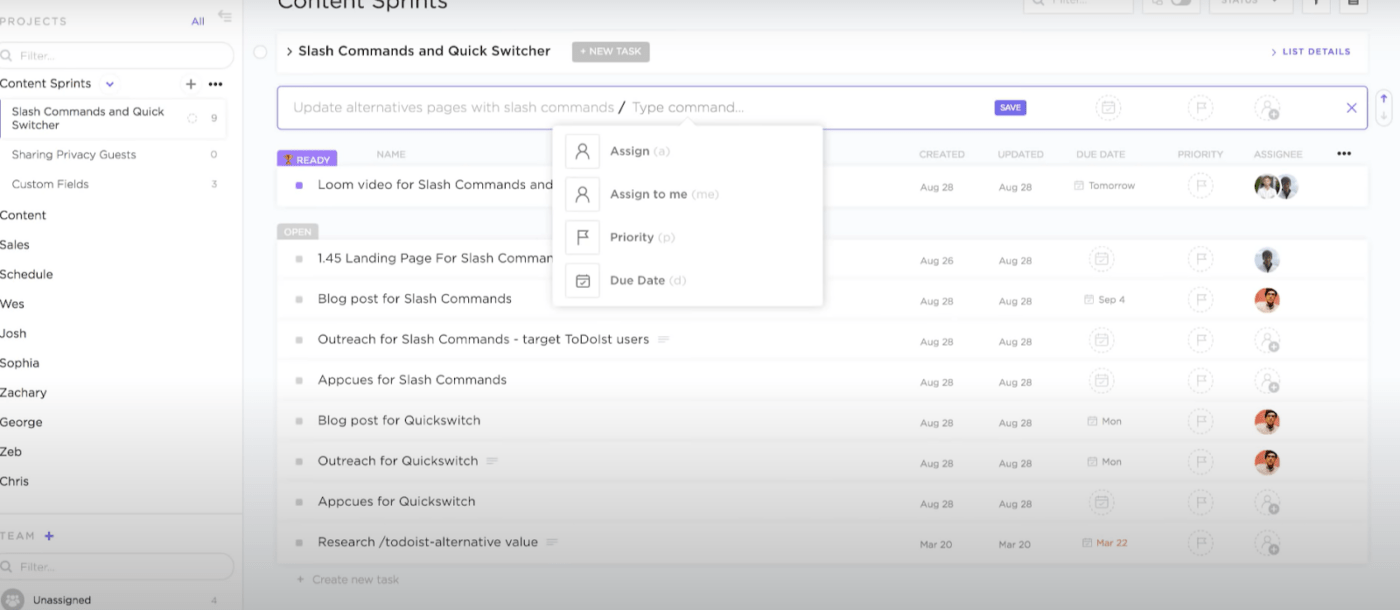Expand Content Sprints dropdown chevron in sidebar
Screen dimensions: 1400x610
pyautogui.click(x=110, y=84)
